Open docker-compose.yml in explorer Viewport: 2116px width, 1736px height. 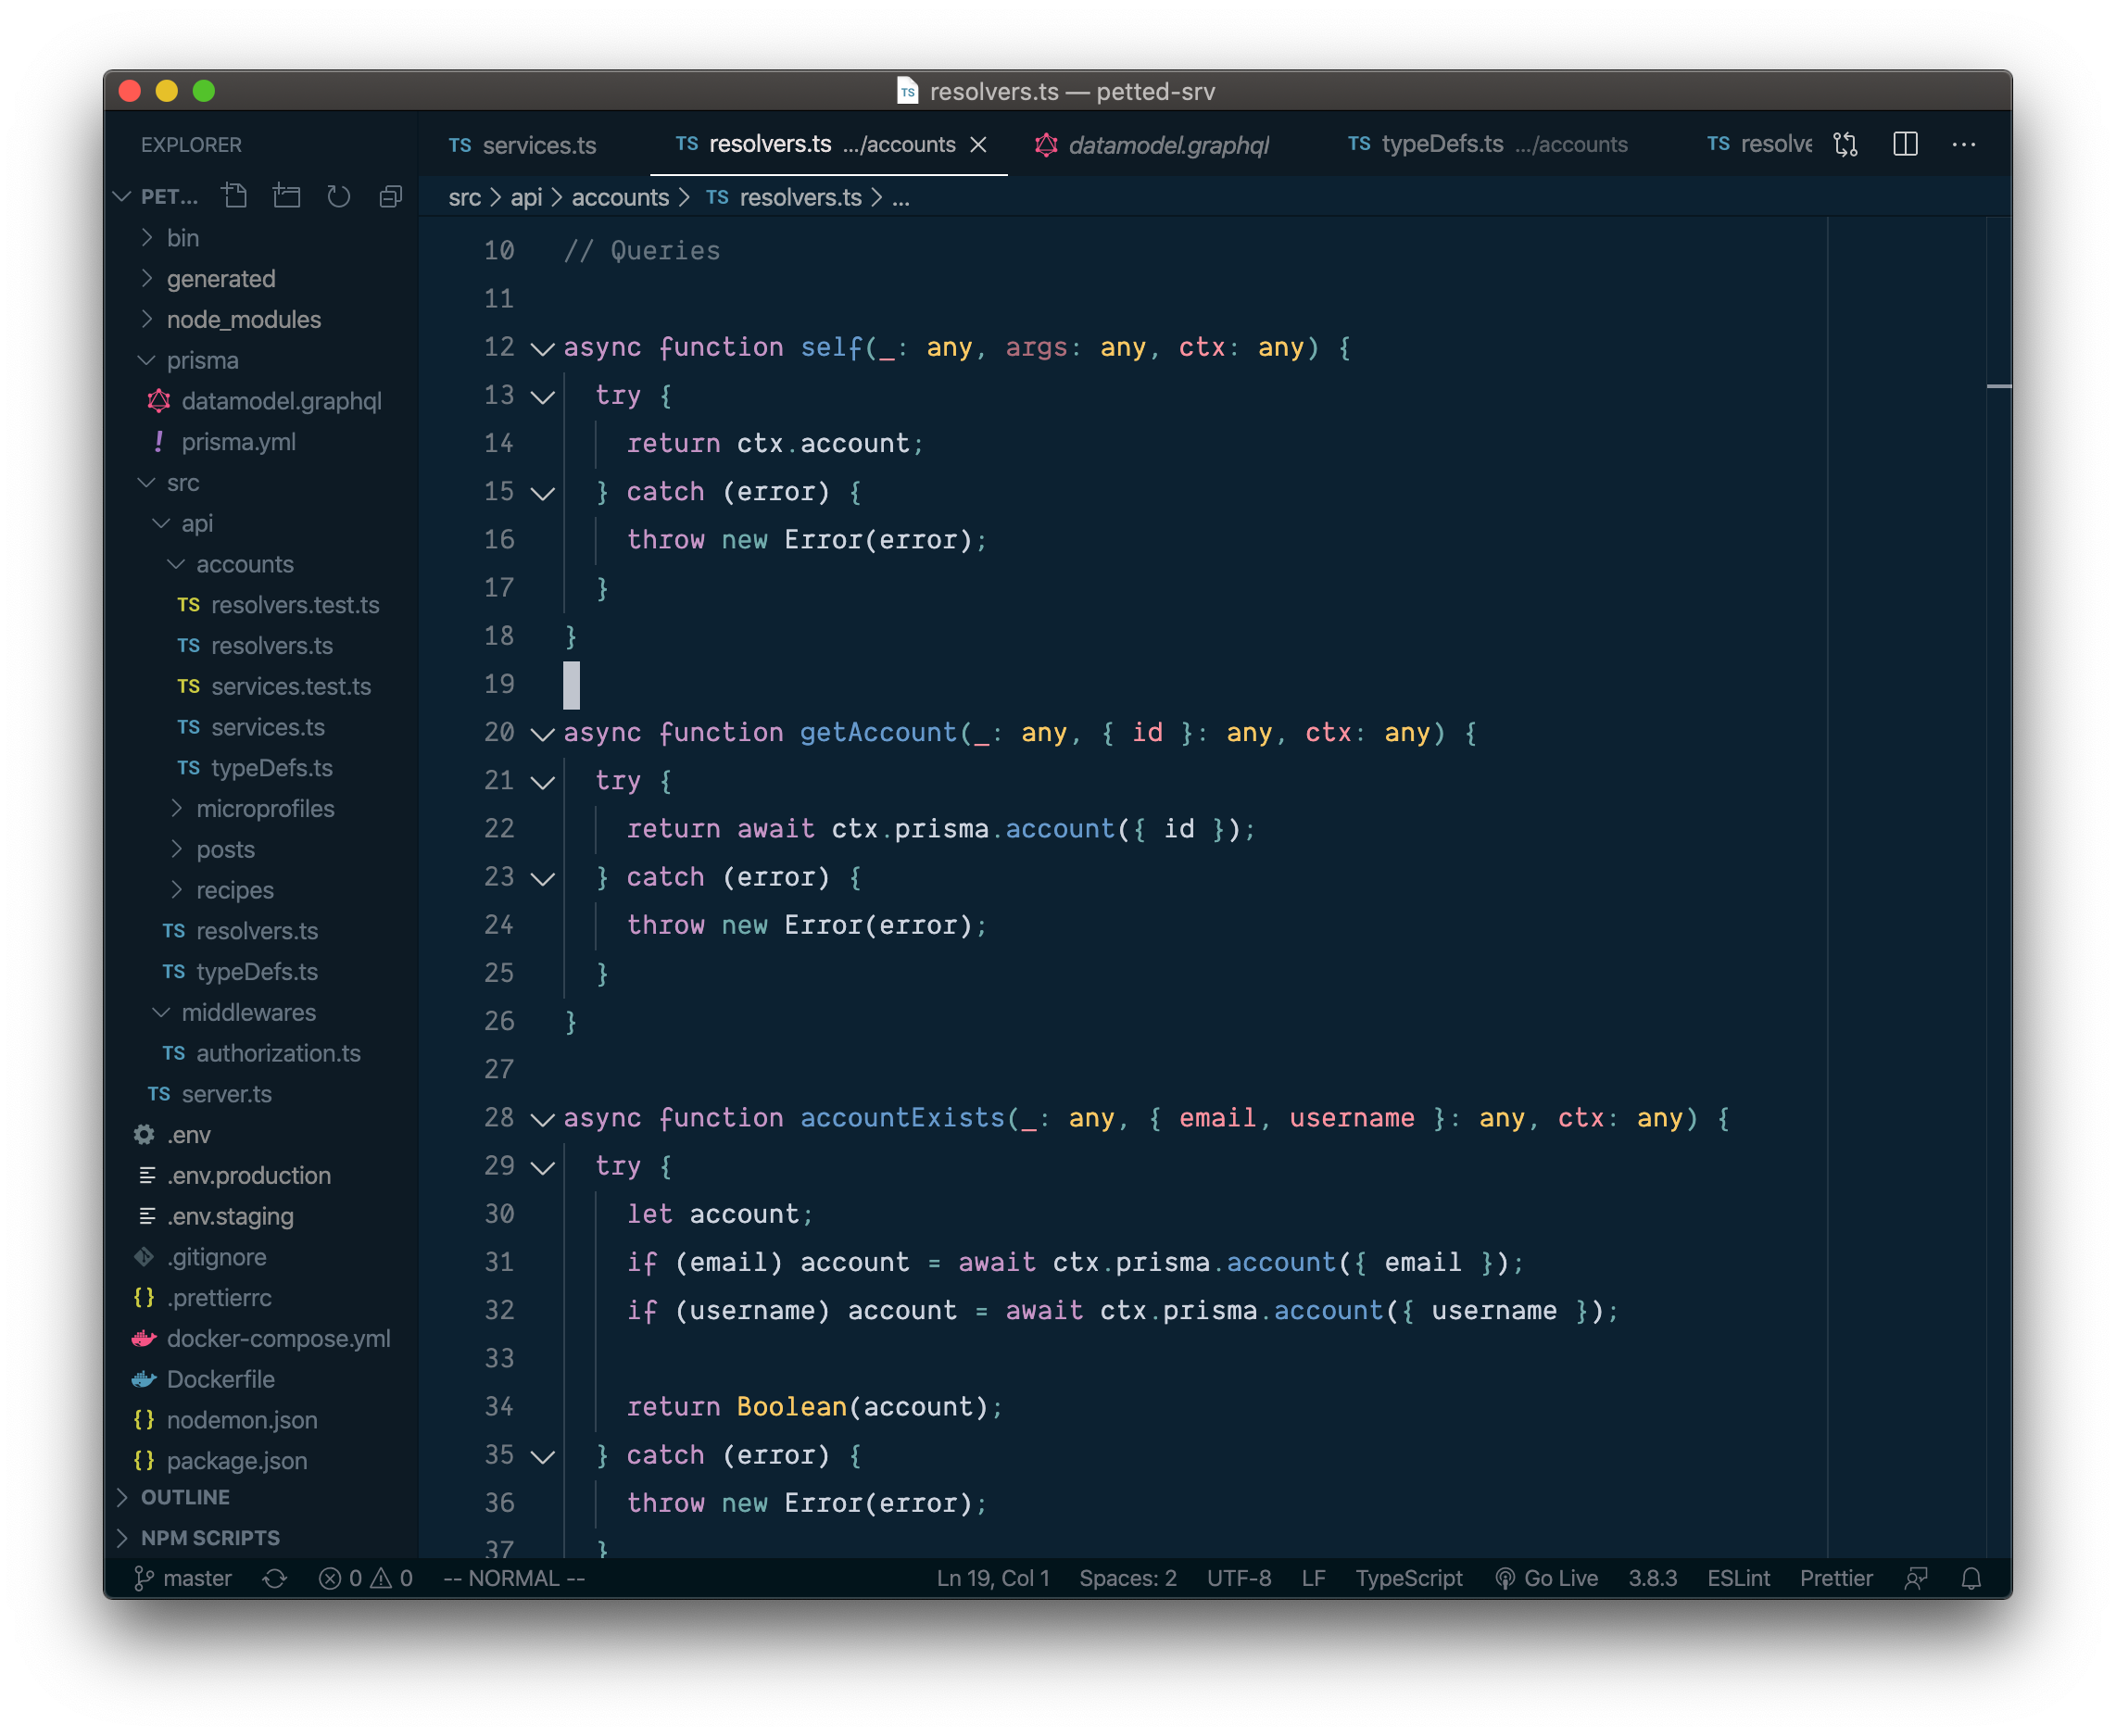(262, 1339)
